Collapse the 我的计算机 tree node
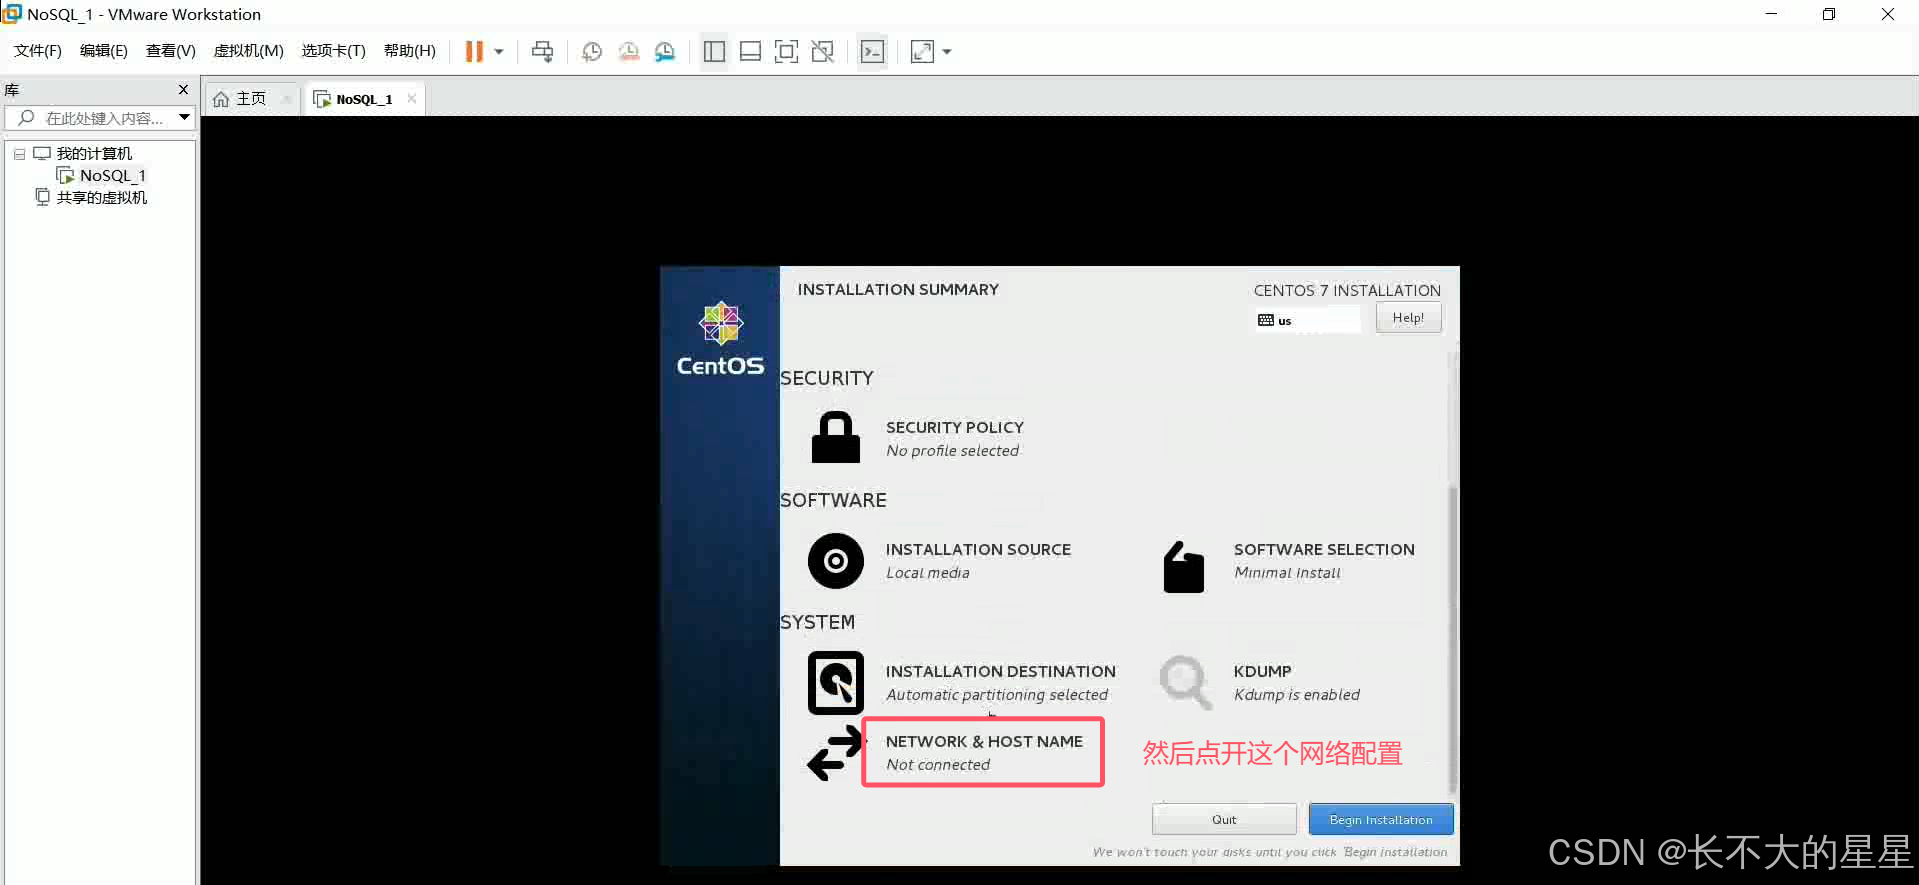 coord(19,154)
